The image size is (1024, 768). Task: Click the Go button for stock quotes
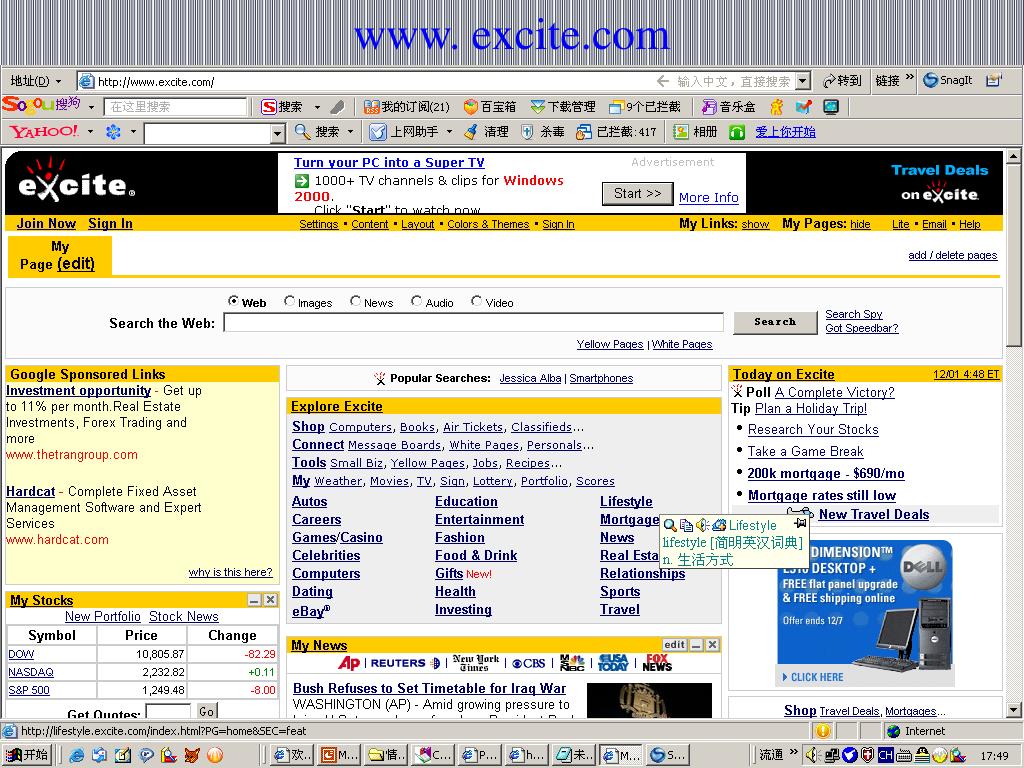pyautogui.click(x=206, y=711)
